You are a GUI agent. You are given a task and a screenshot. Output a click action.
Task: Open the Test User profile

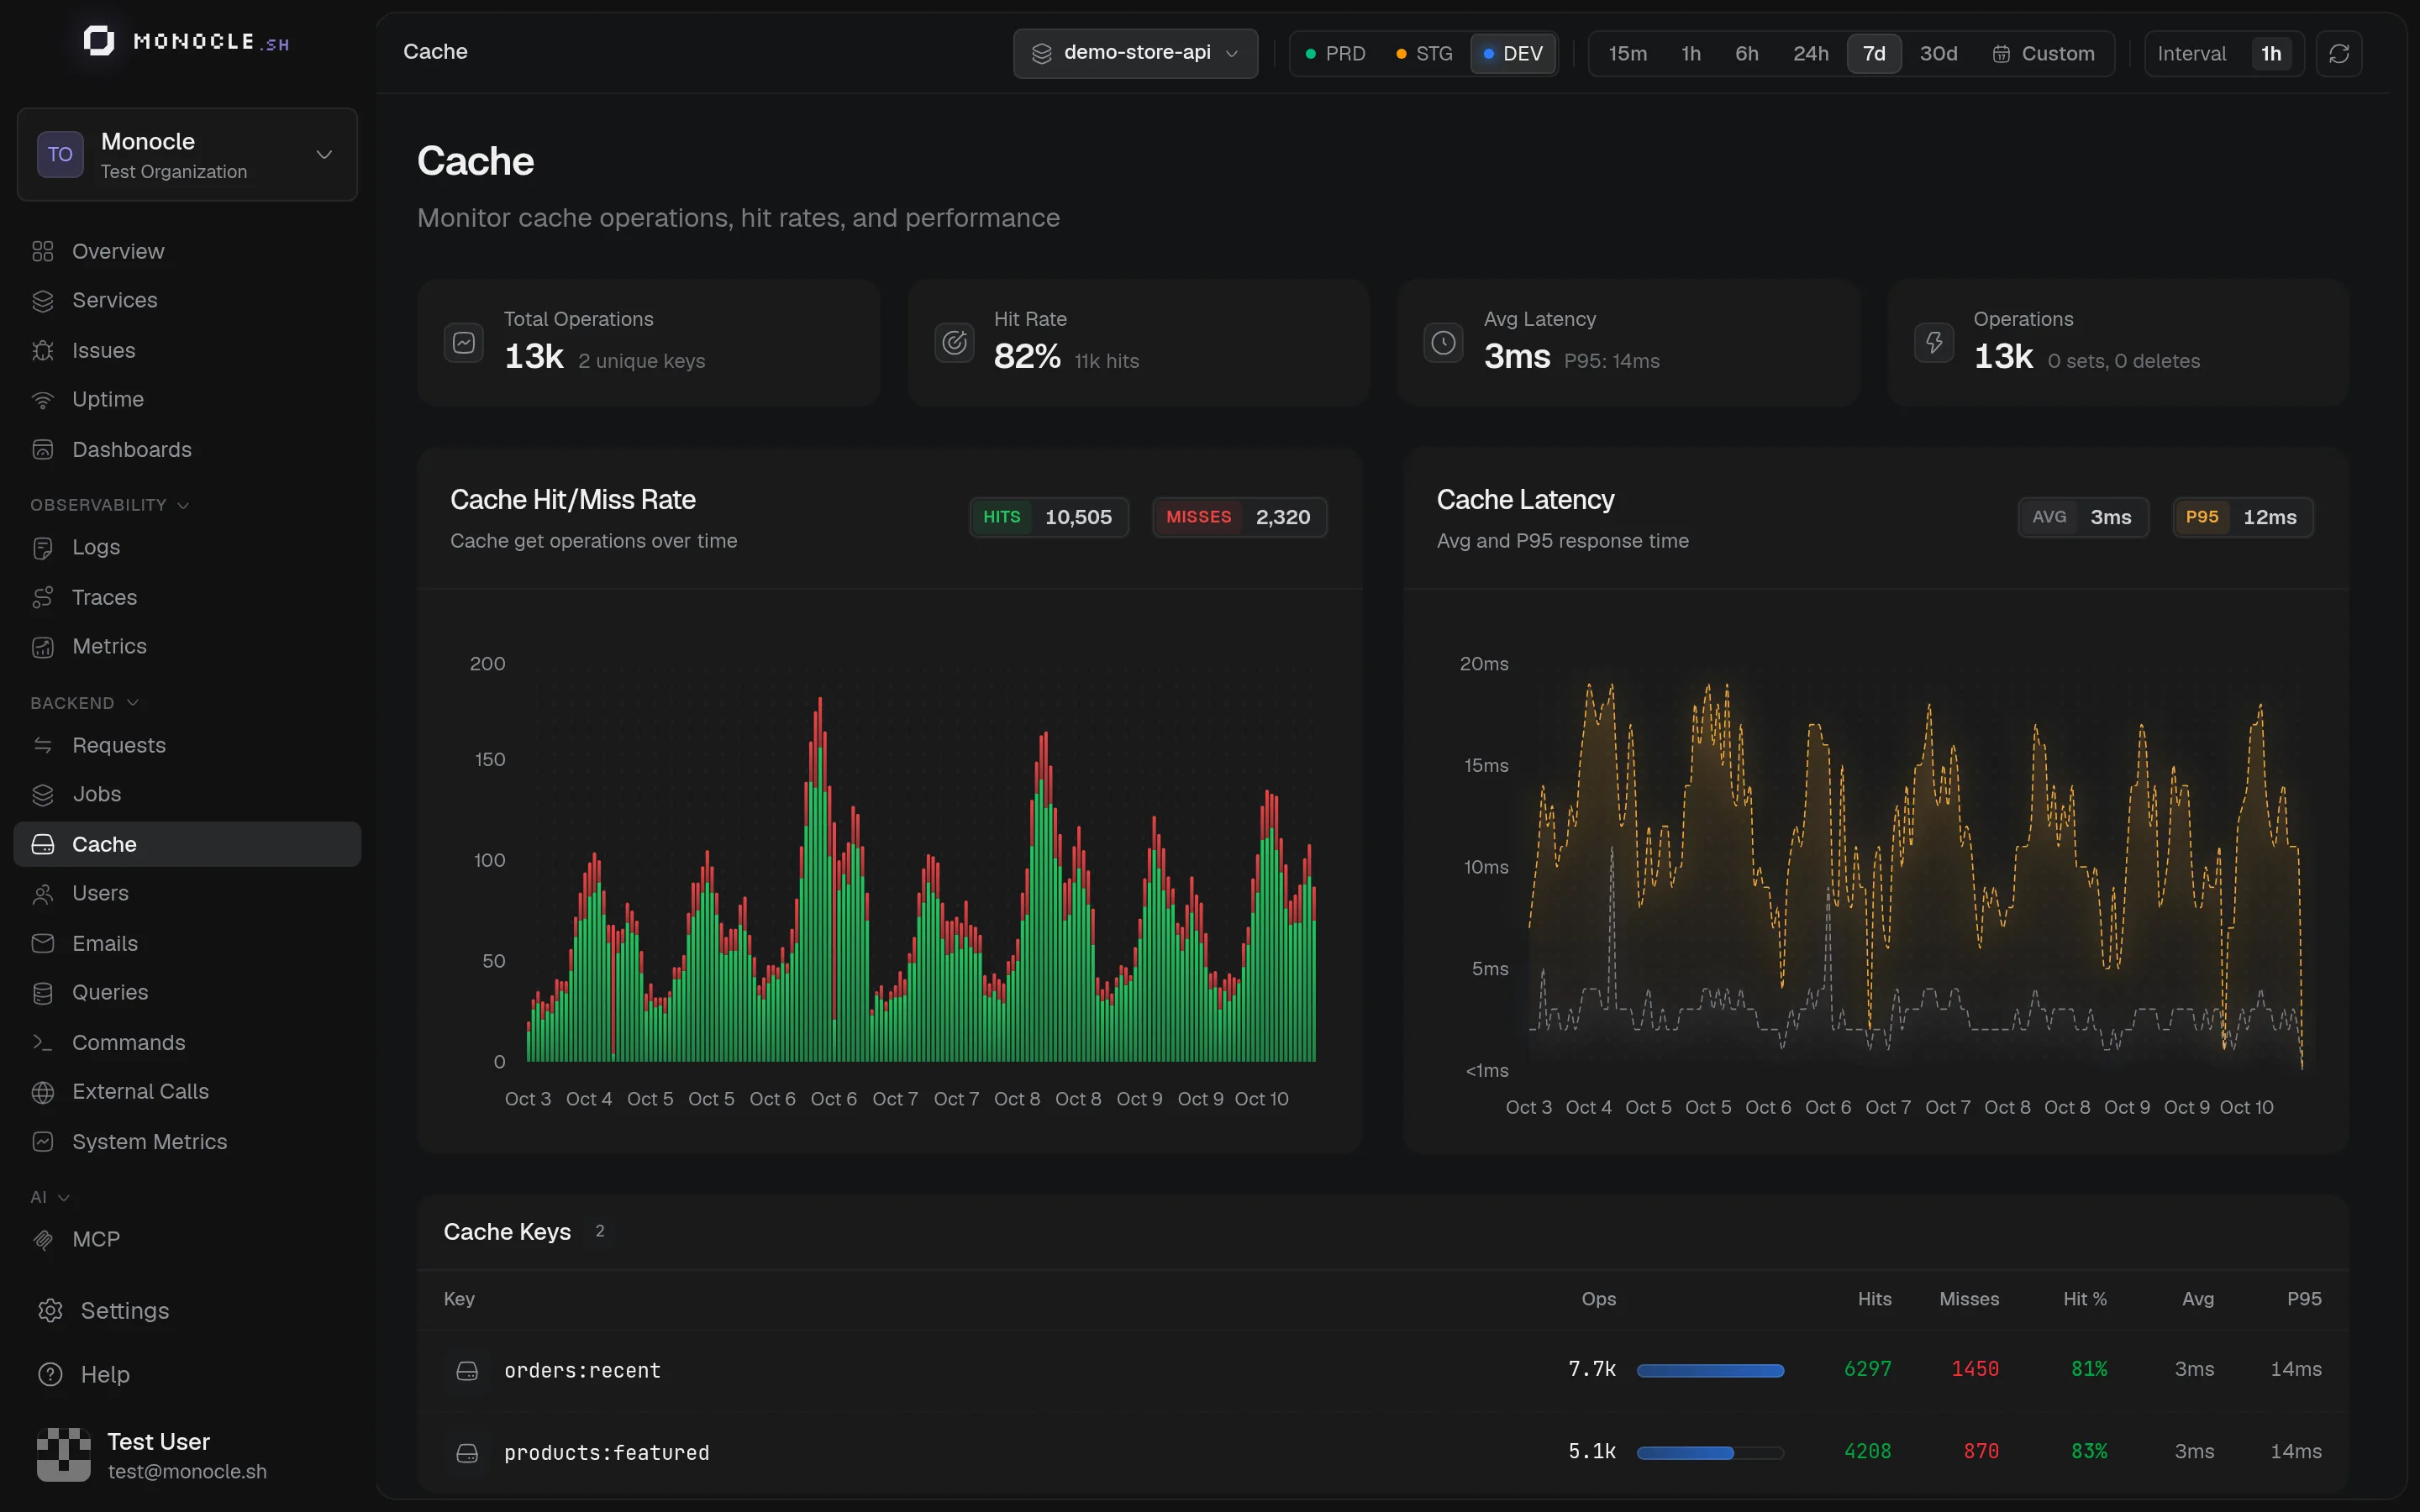pyautogui.click(x=187, y=1455)
